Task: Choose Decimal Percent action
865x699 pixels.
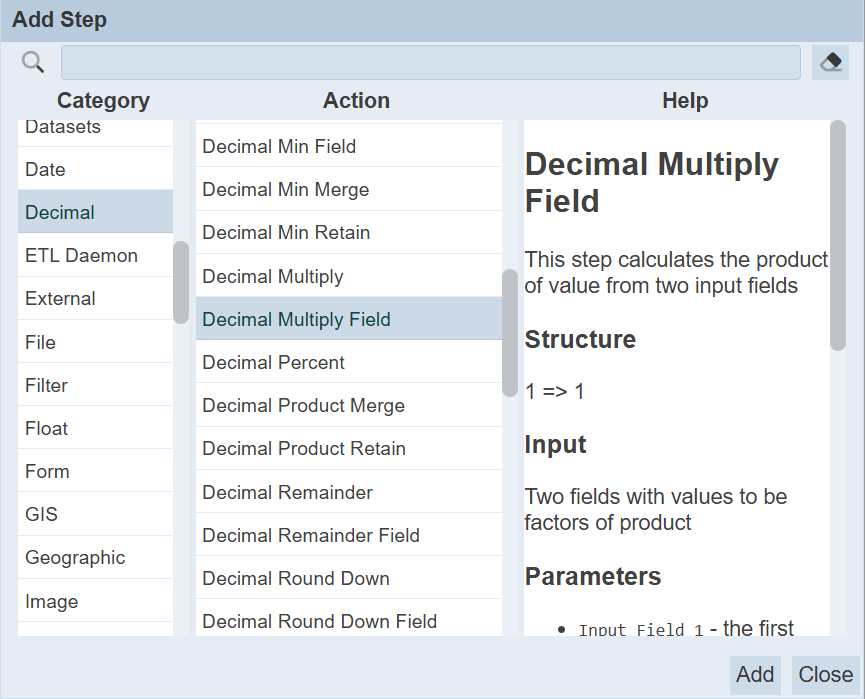Action: click(349, 362)
